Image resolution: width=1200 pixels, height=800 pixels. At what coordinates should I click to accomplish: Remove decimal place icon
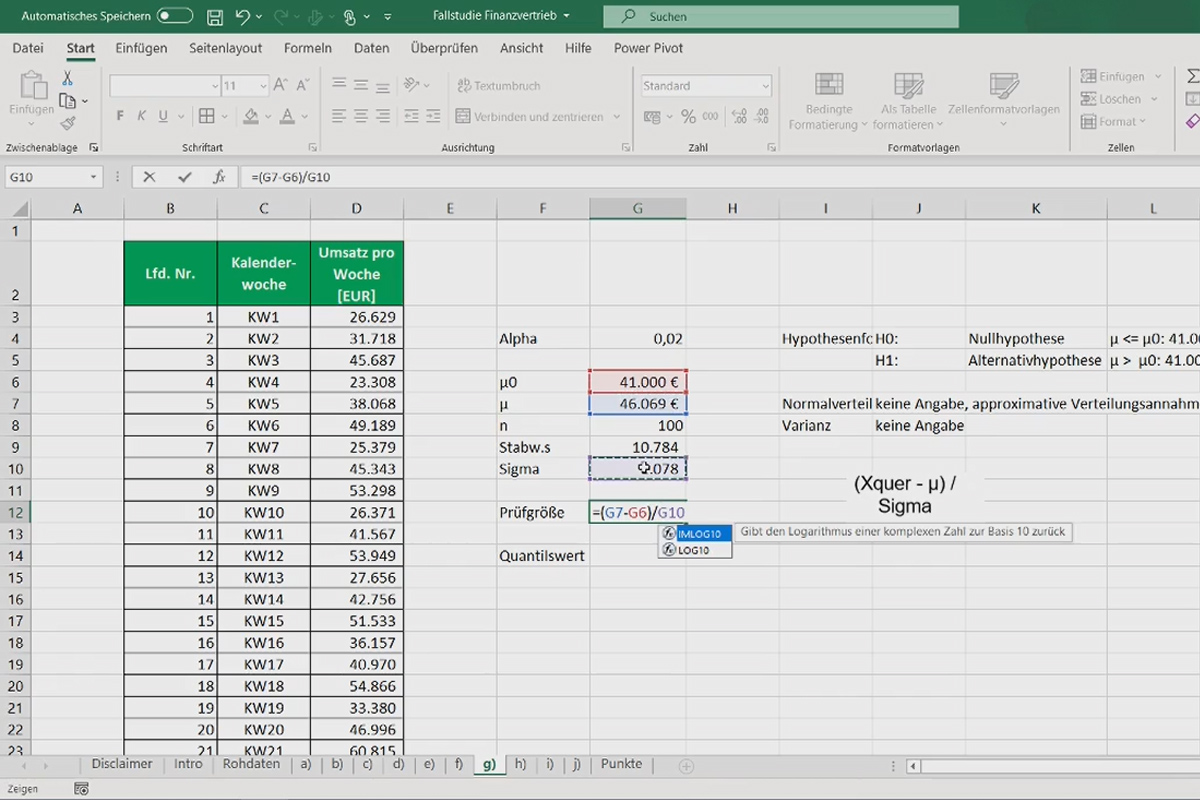click(x=764, y=116)
